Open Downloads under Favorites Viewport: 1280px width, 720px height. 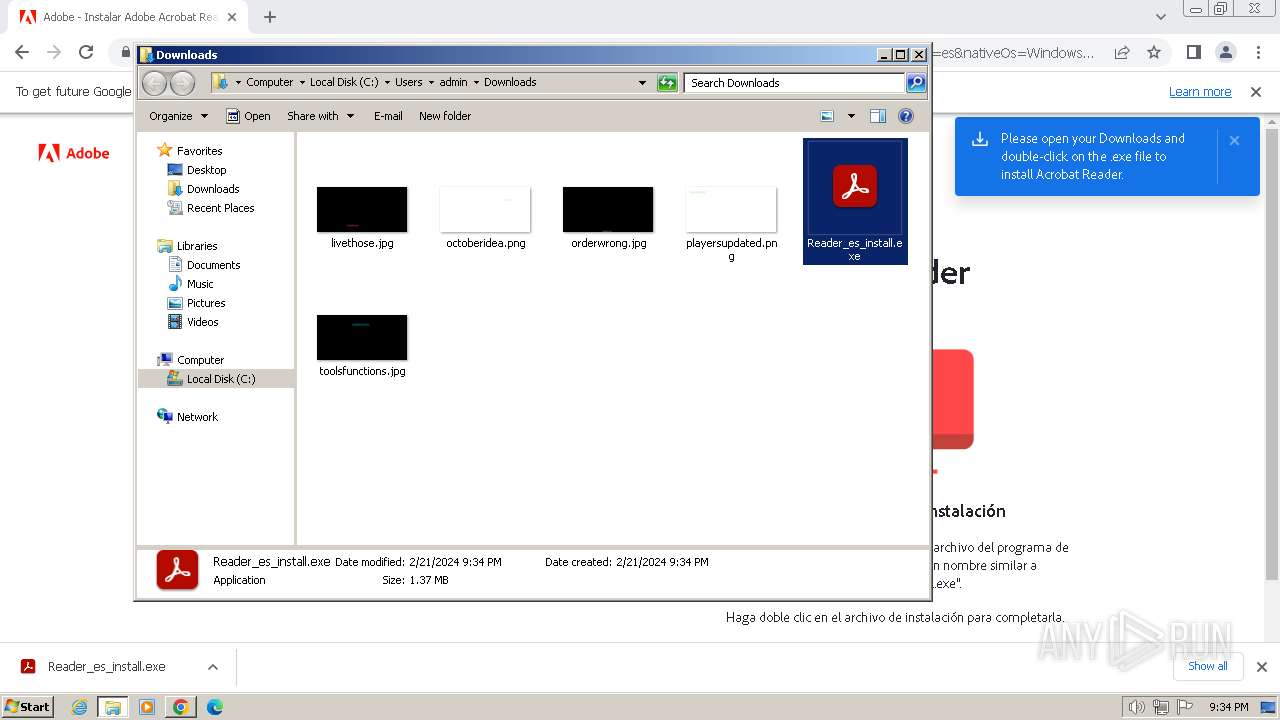tap(213, 189)
